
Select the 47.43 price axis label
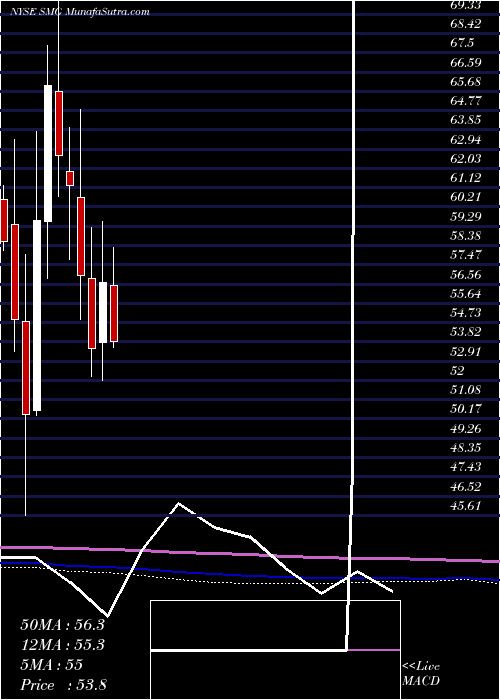[x=466, y=467]
